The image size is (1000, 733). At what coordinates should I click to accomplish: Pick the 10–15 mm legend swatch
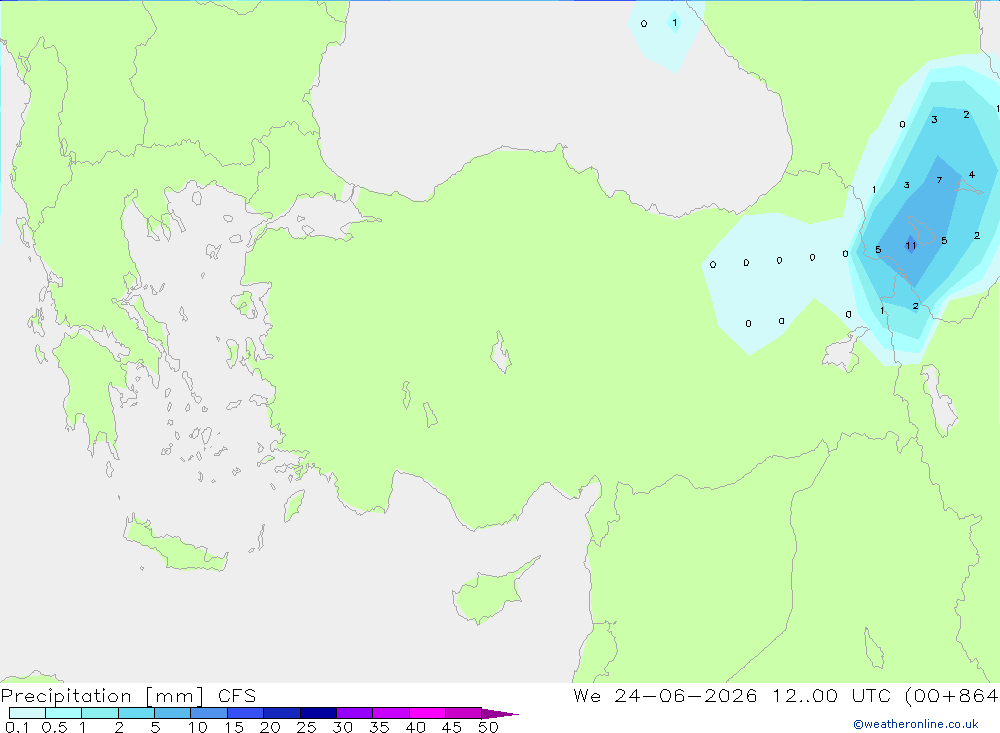click(x=209, y=713)
